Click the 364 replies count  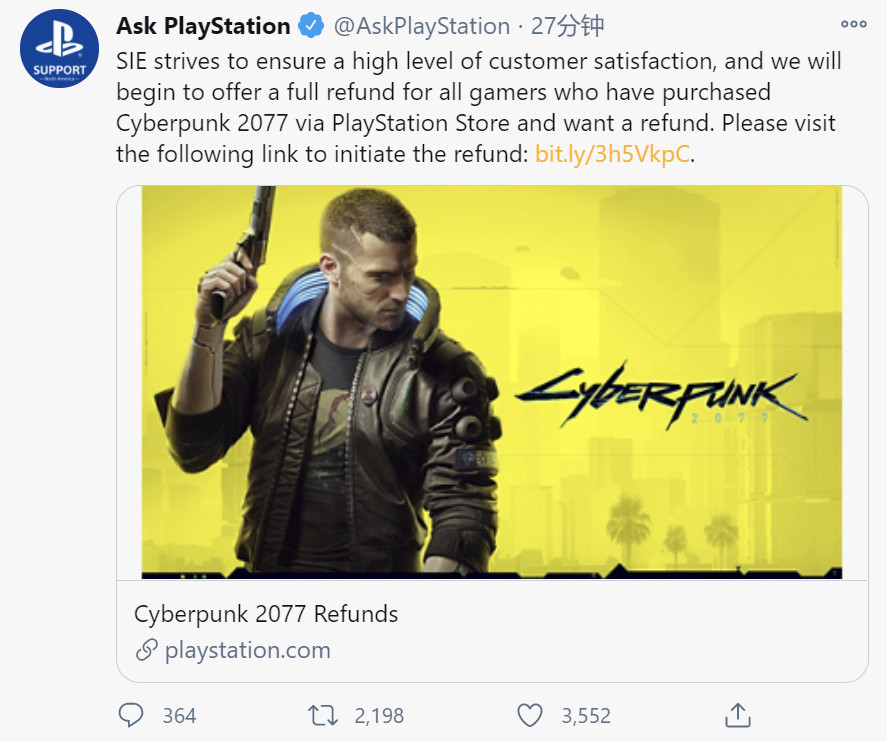coord(179,716)
